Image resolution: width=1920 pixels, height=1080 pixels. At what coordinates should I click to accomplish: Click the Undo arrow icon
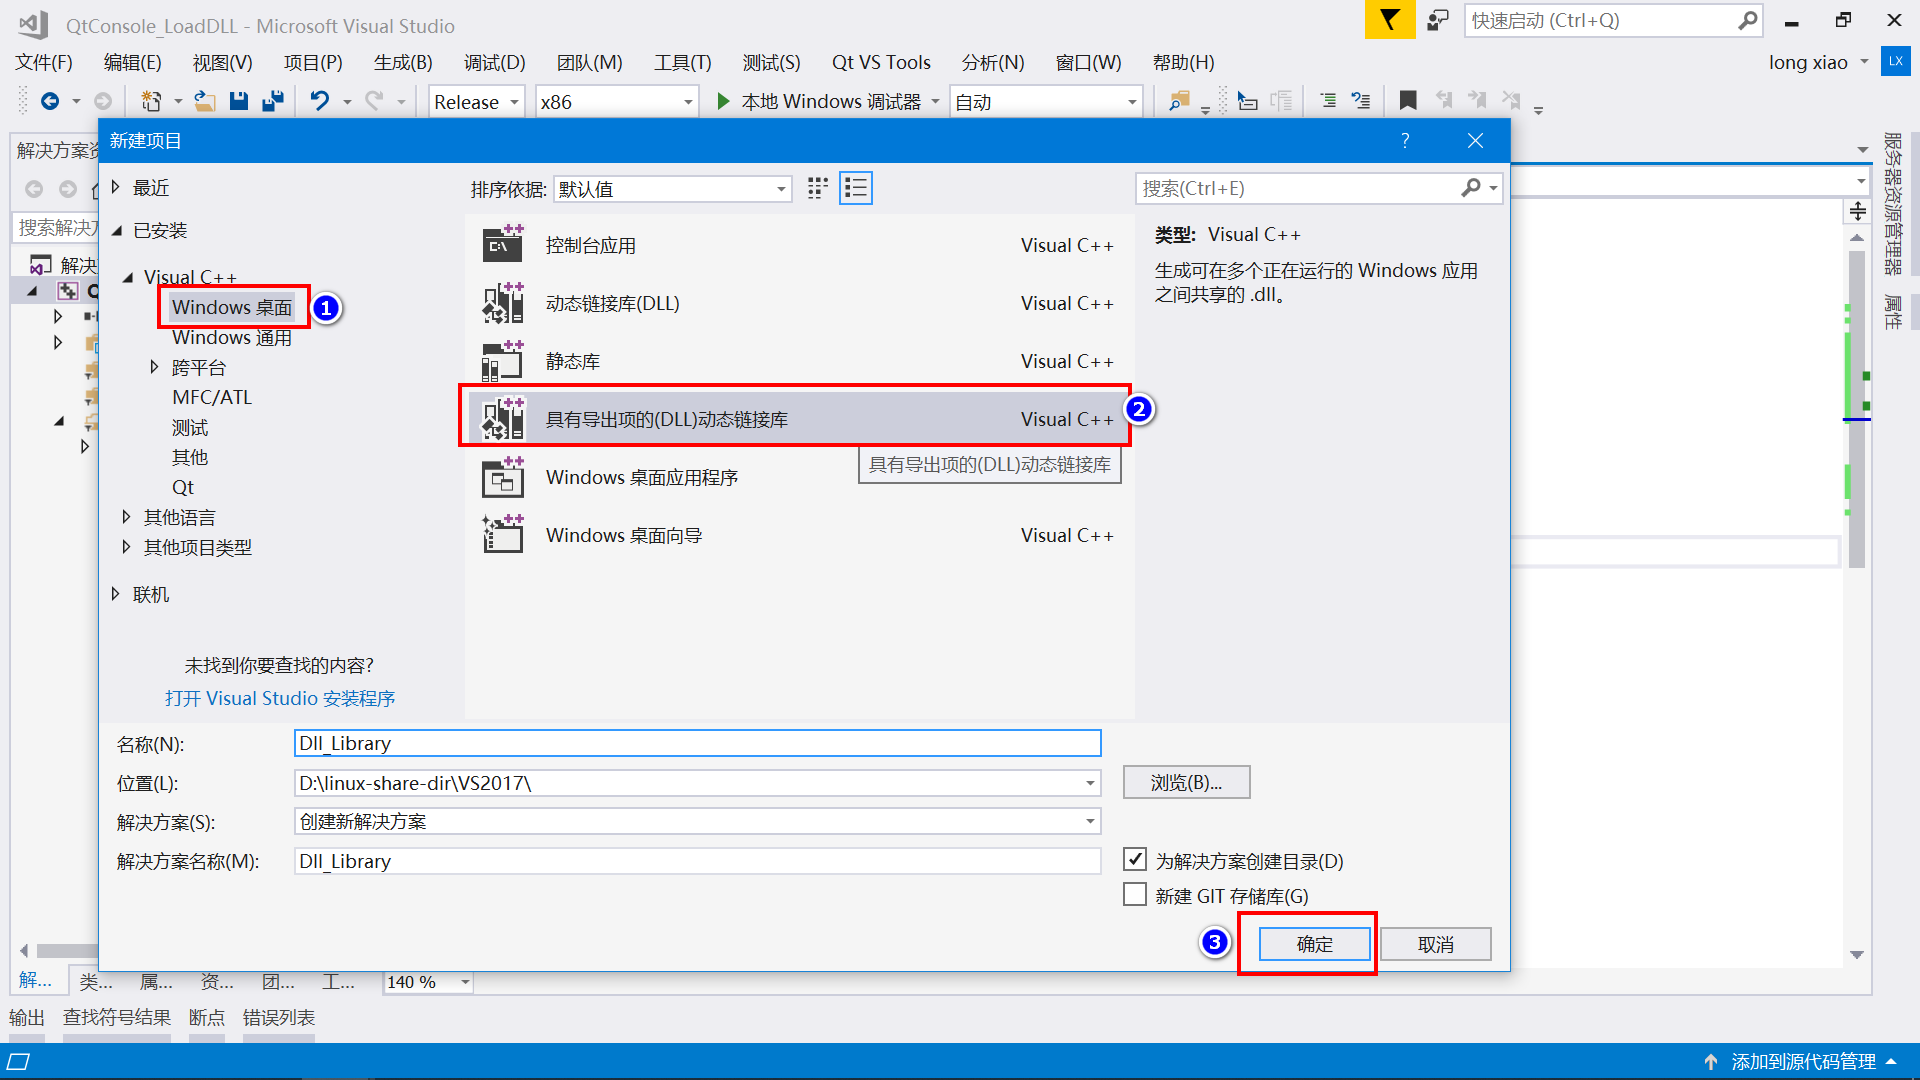(x=319, y=101)
